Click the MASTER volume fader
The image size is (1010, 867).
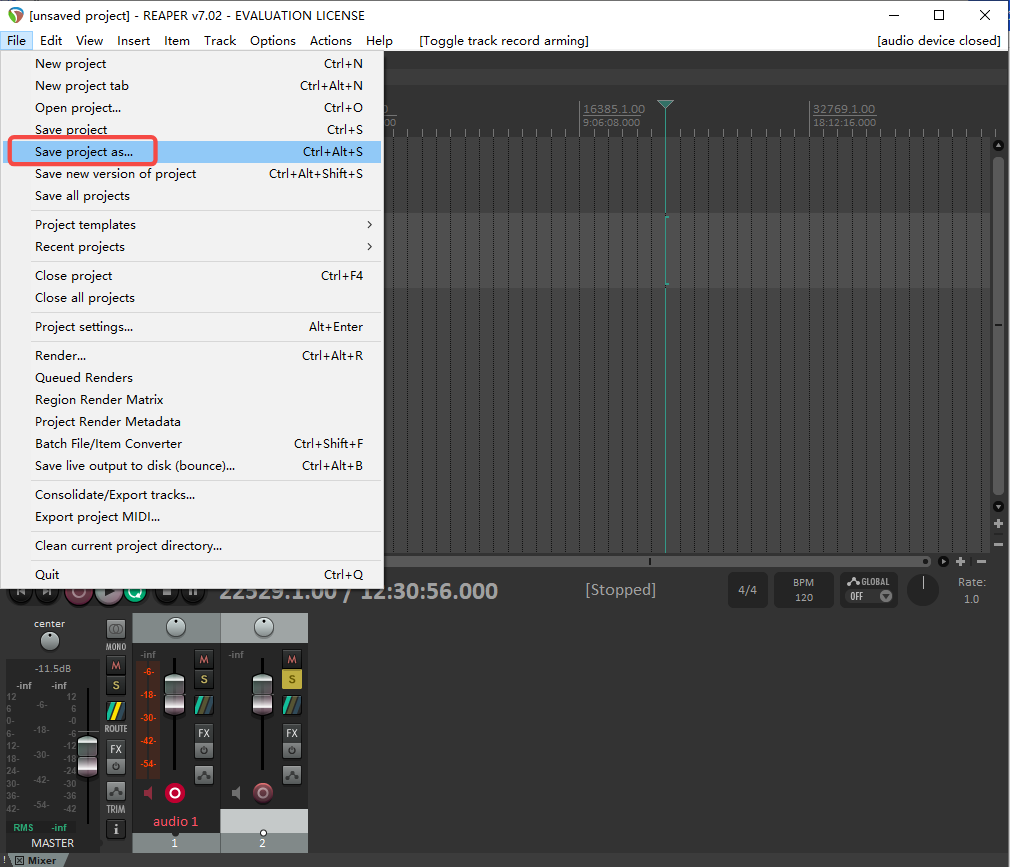(88, 756)
